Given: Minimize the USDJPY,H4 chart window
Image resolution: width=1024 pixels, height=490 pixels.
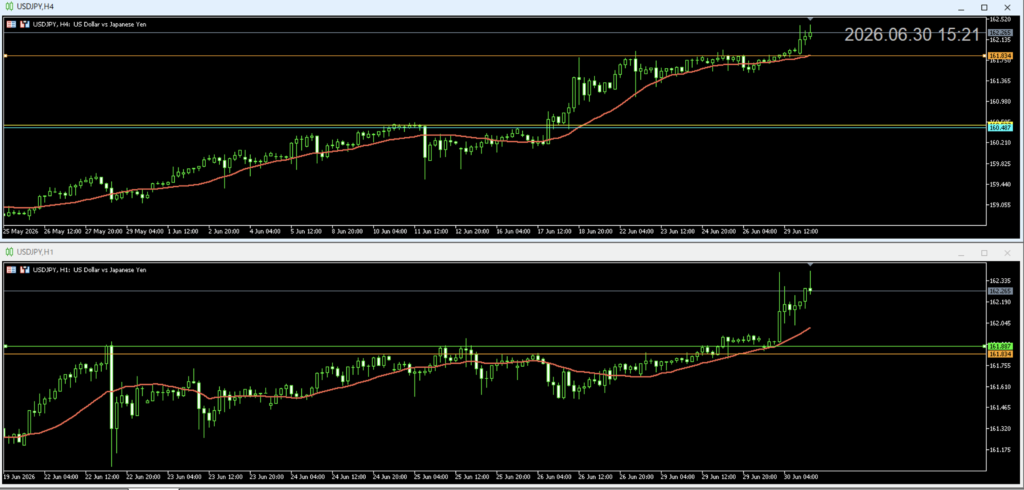Looking at the screenshot, I should coord(961,7).
